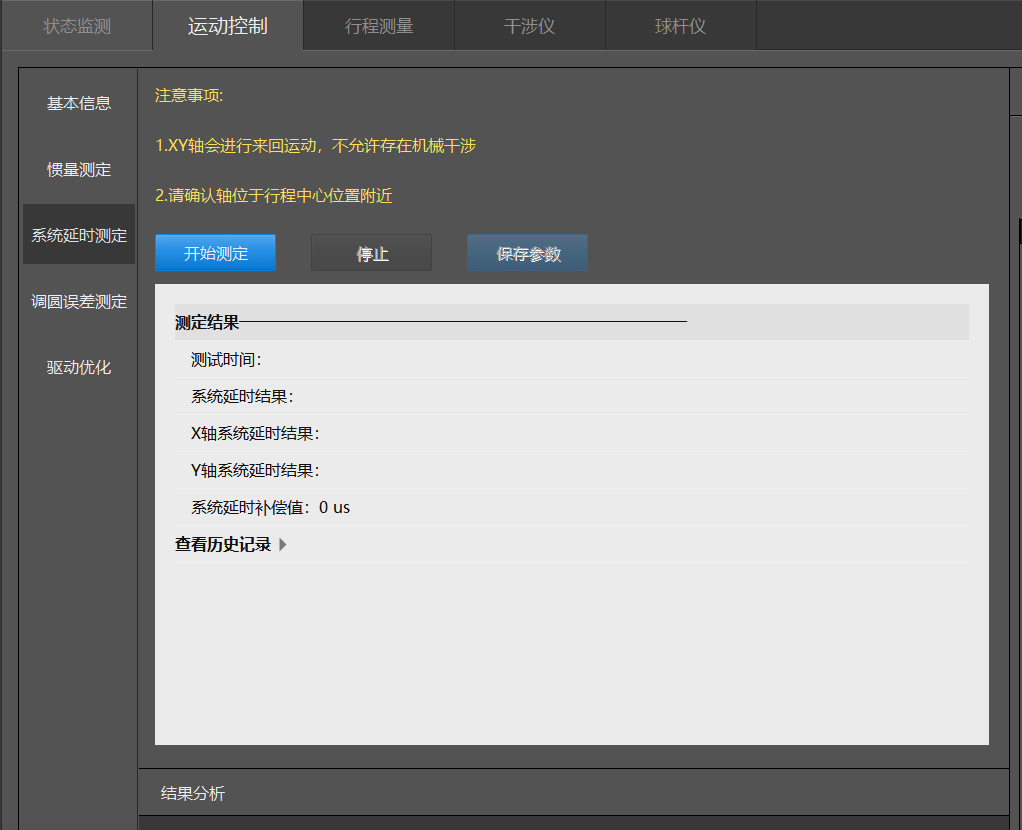The width and height of the screenshot is (1022, 830).
Task: Expand 查看历史记录 arrow
Action: [x=283, y=544]
